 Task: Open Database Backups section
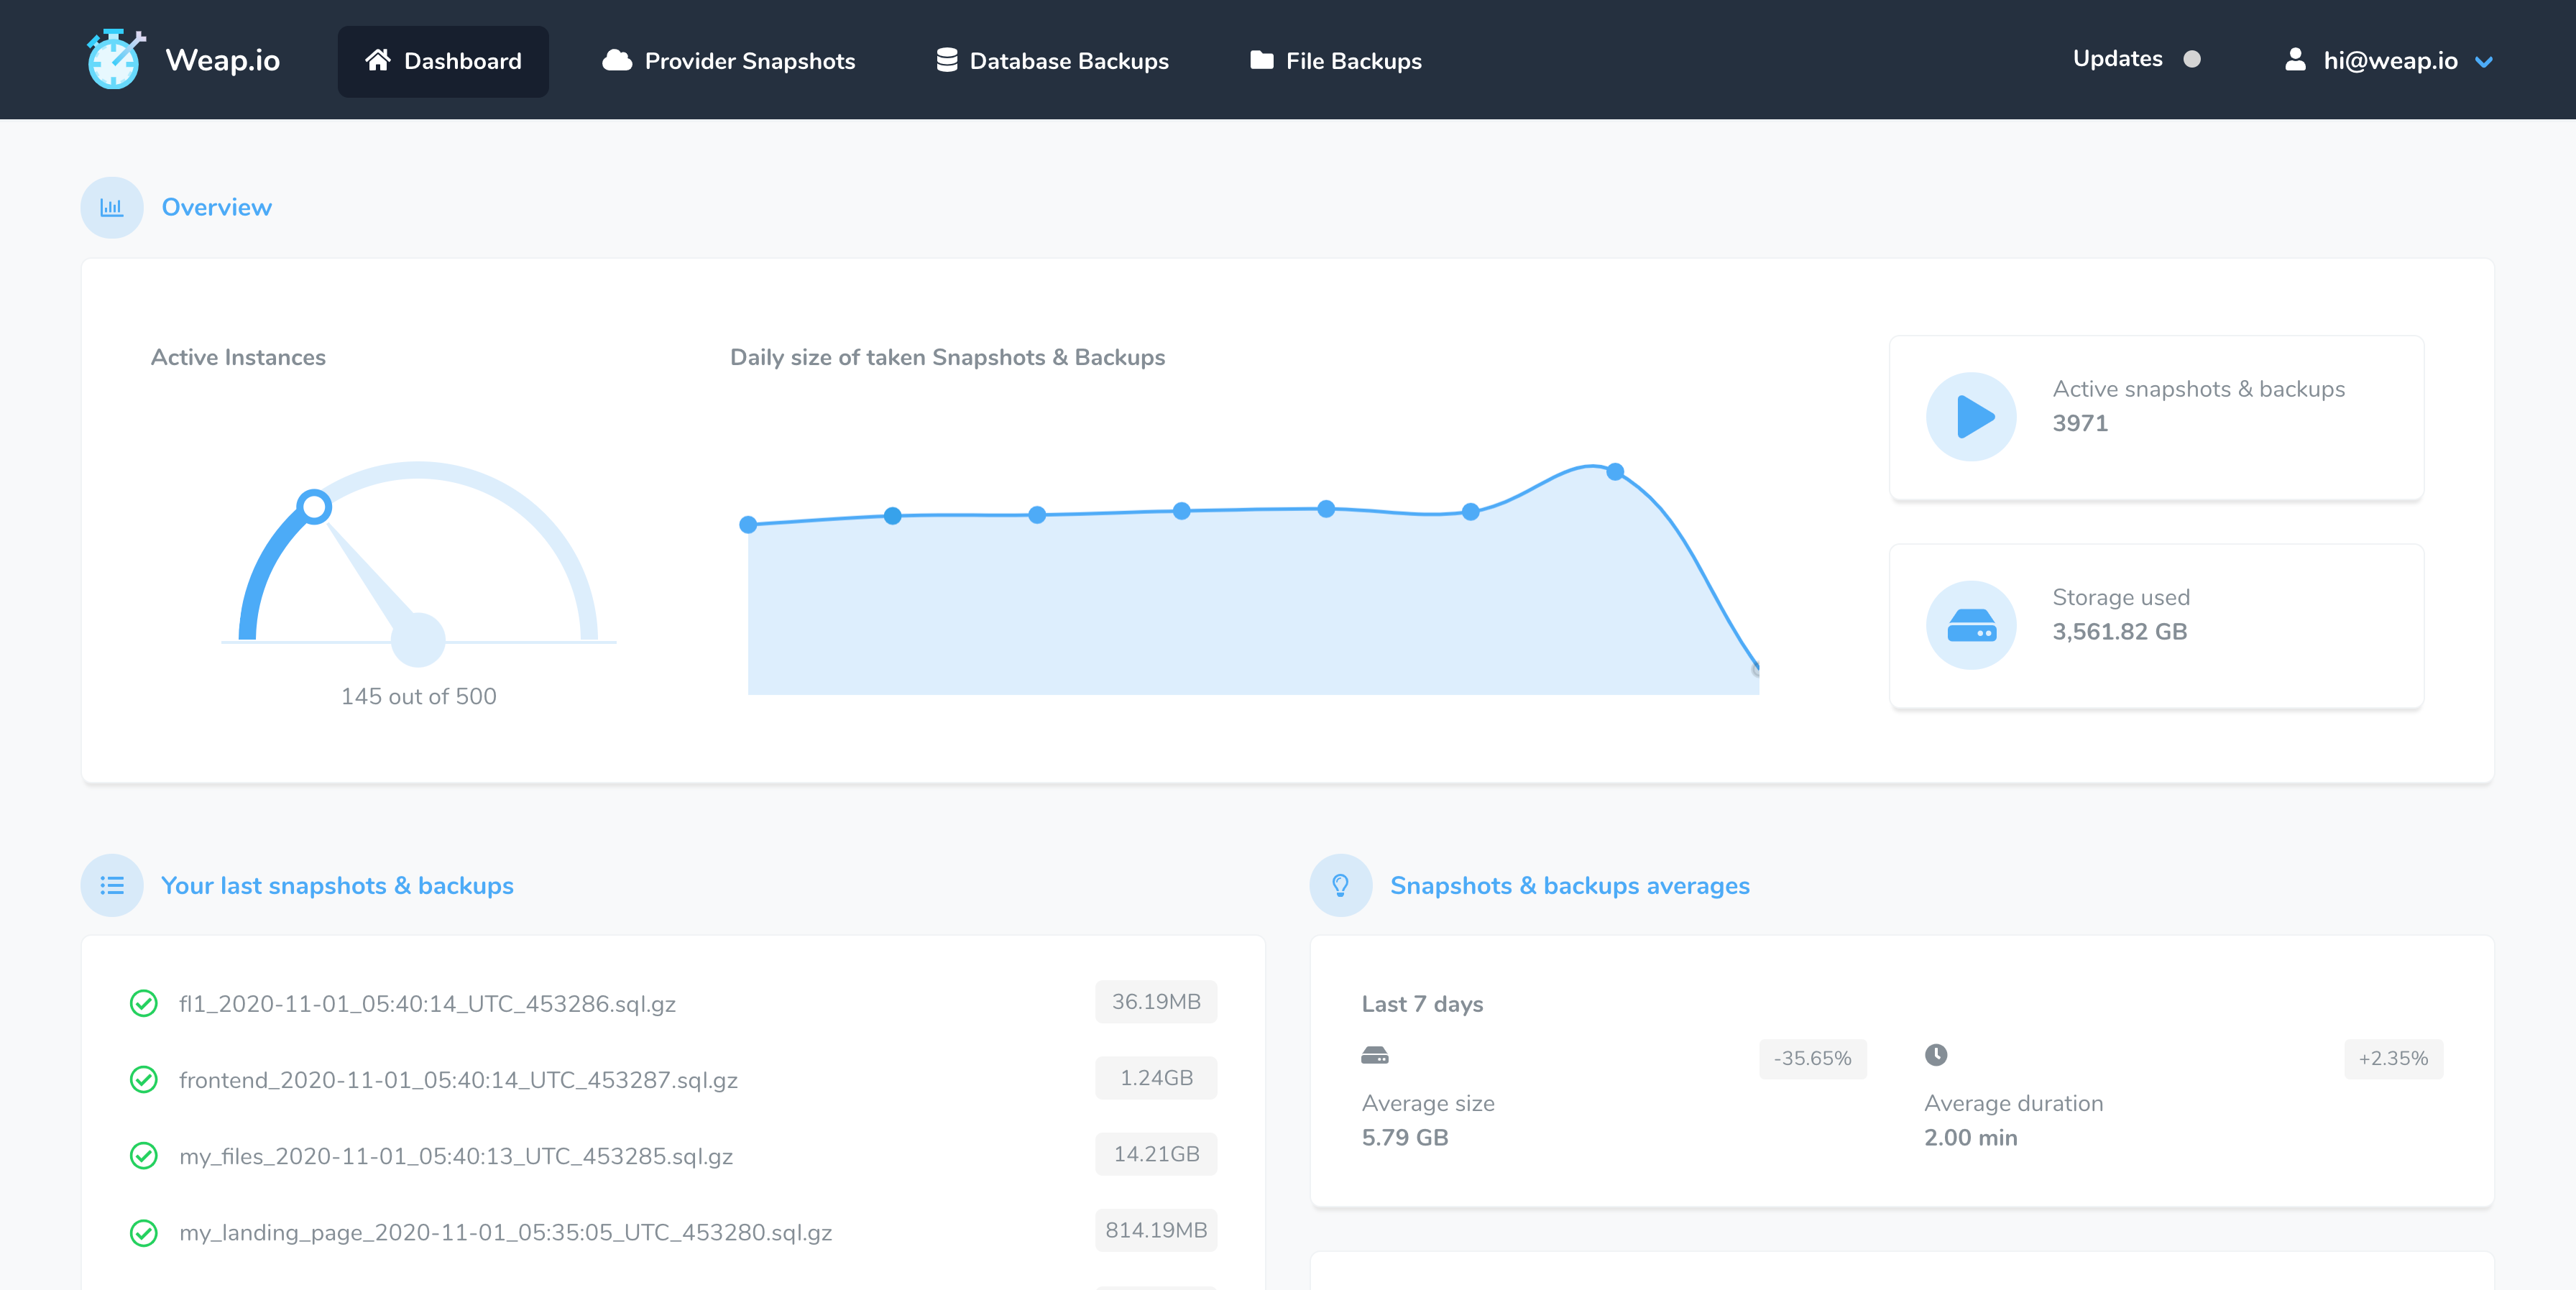coord(1052,61)
